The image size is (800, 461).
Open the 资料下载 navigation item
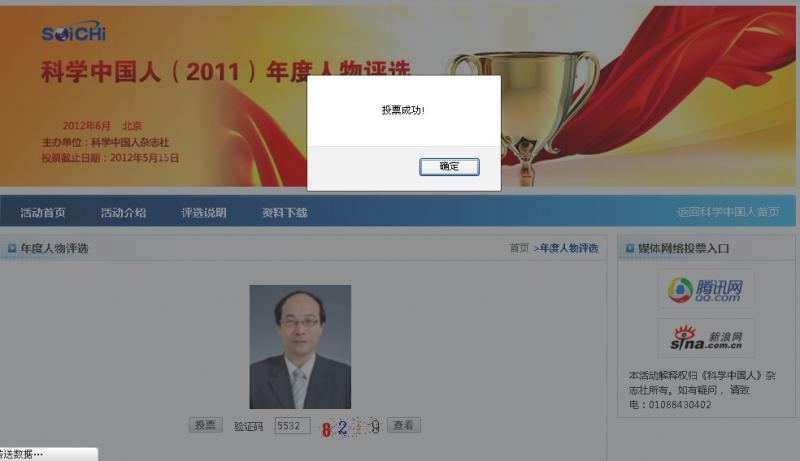(284, 213)
